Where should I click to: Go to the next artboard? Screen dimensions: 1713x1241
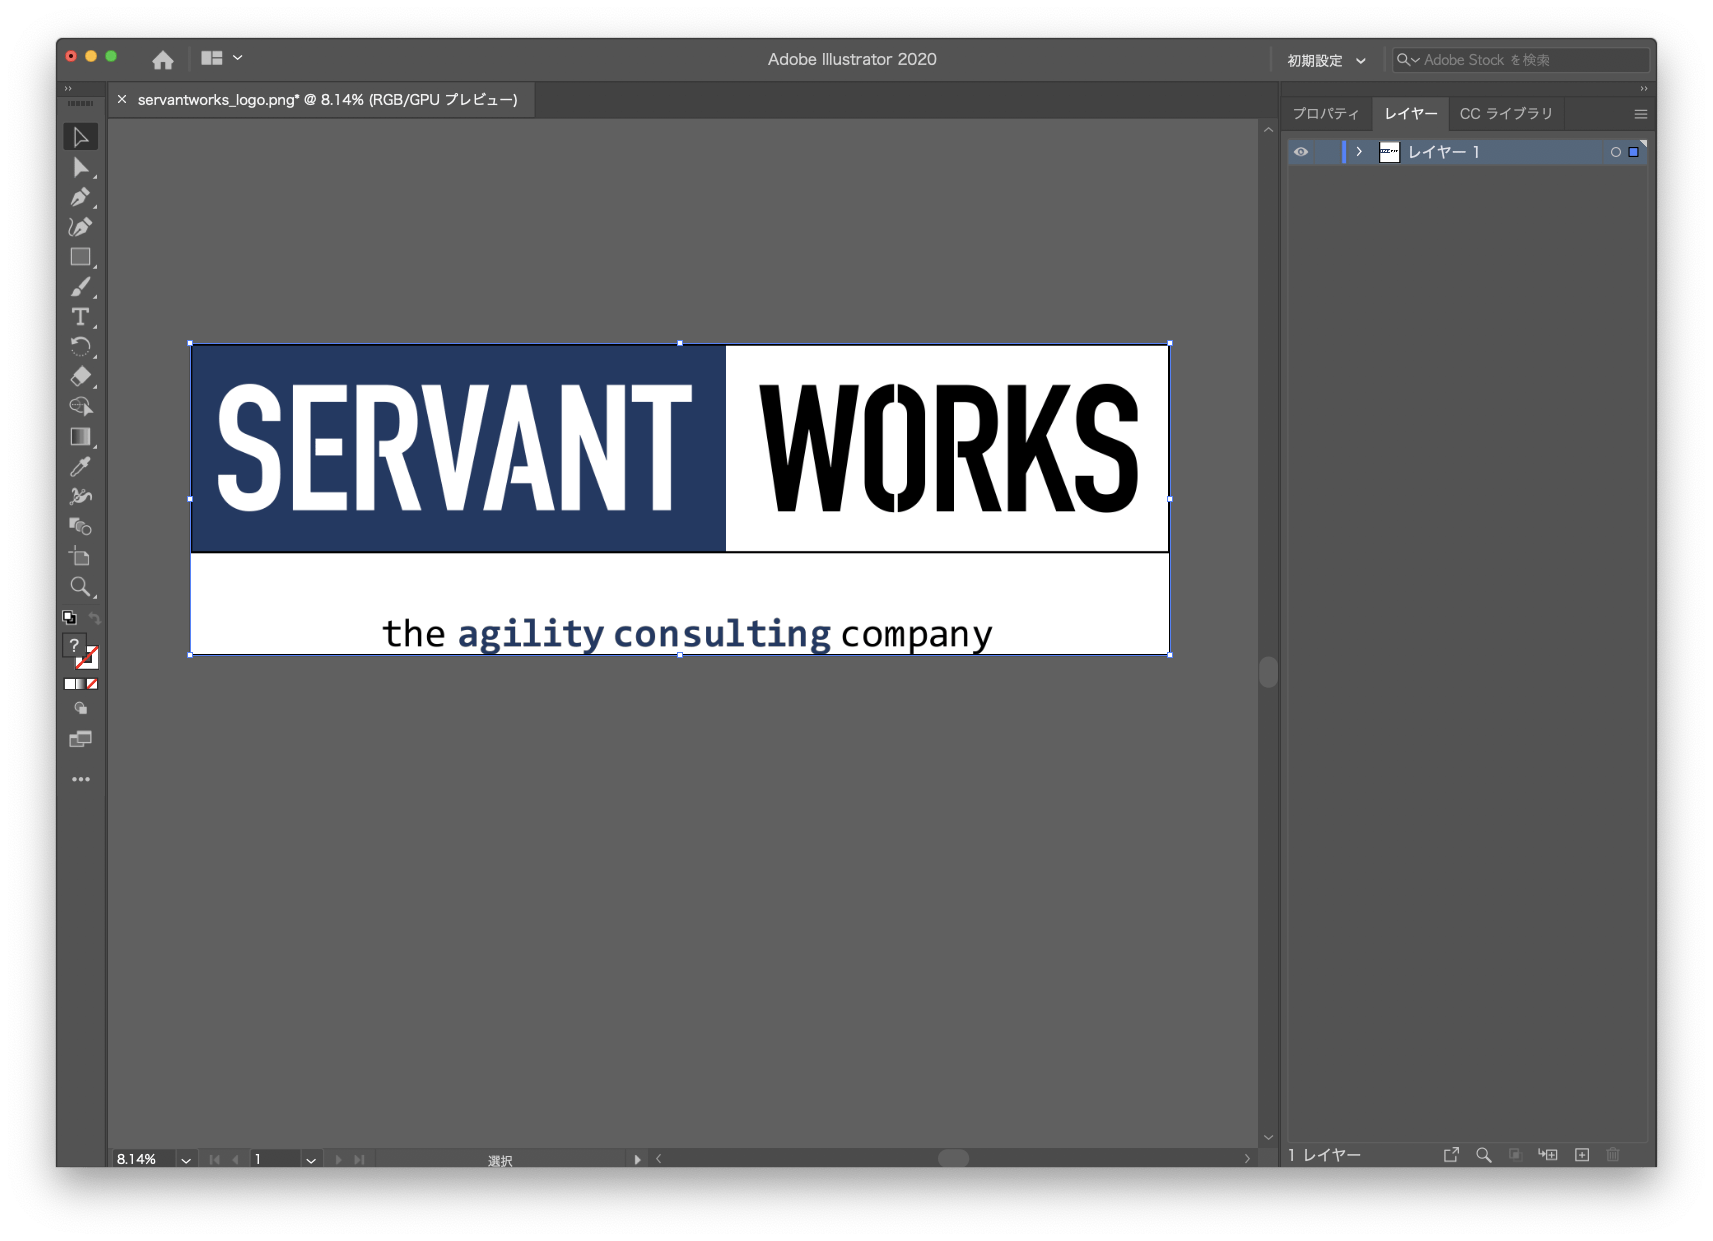coord(338,1160)
